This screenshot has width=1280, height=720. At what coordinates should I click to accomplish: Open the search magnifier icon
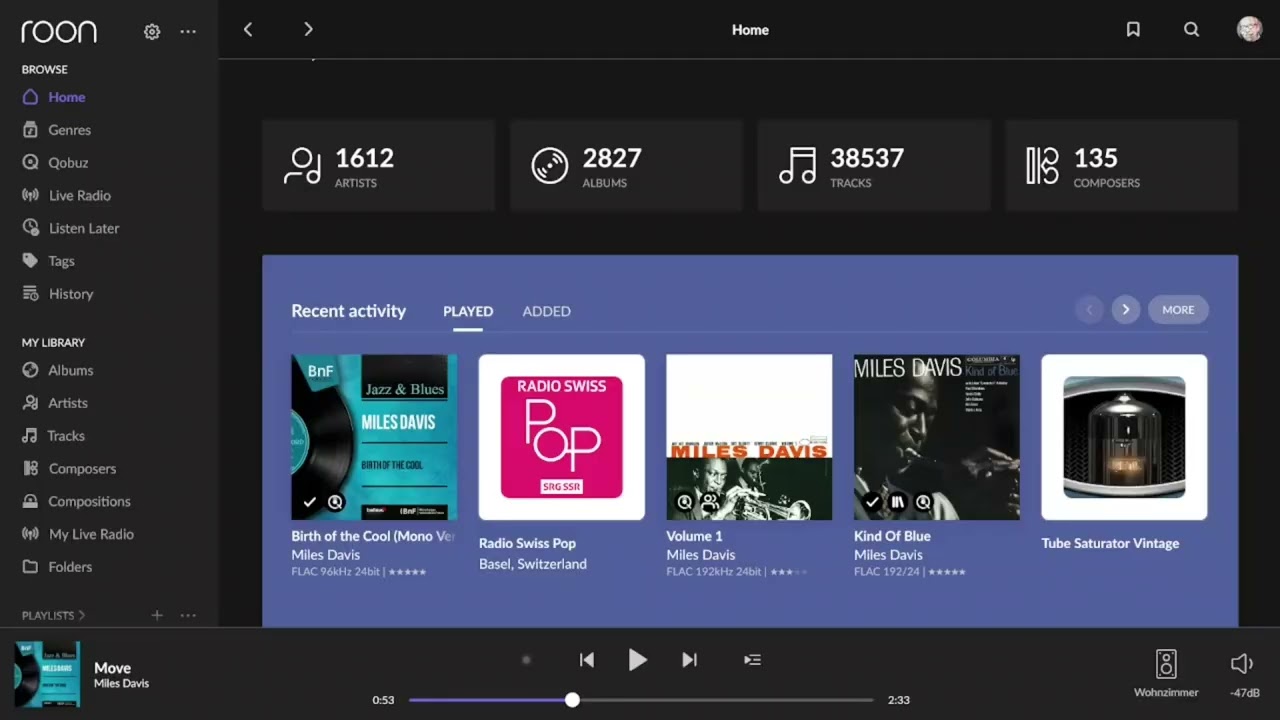coord(1191,30)
